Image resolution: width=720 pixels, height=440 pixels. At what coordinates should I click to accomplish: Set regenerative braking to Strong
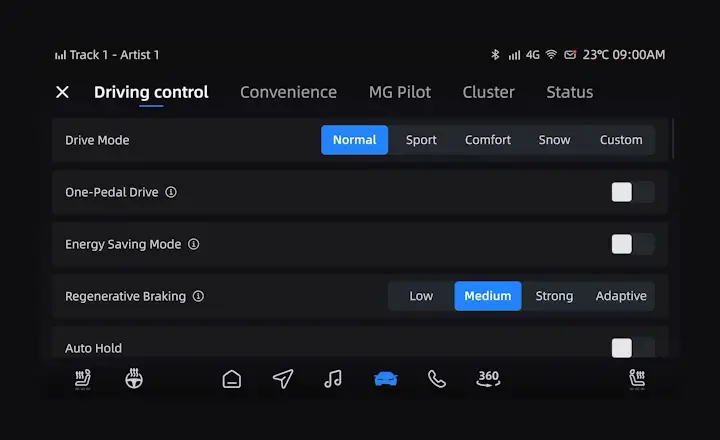tap(554, 296)
